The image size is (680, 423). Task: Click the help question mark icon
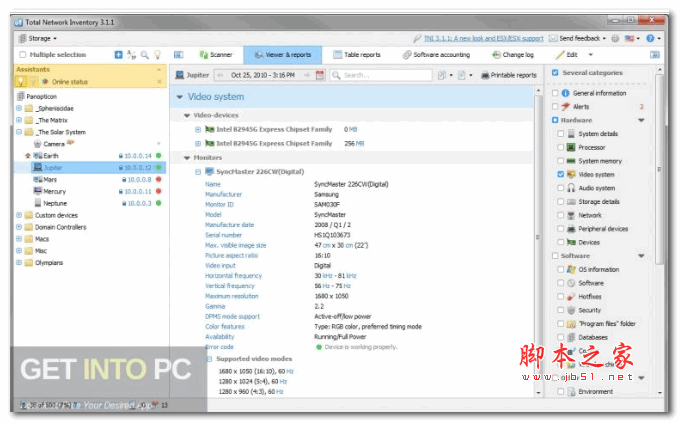click(650, 38)
